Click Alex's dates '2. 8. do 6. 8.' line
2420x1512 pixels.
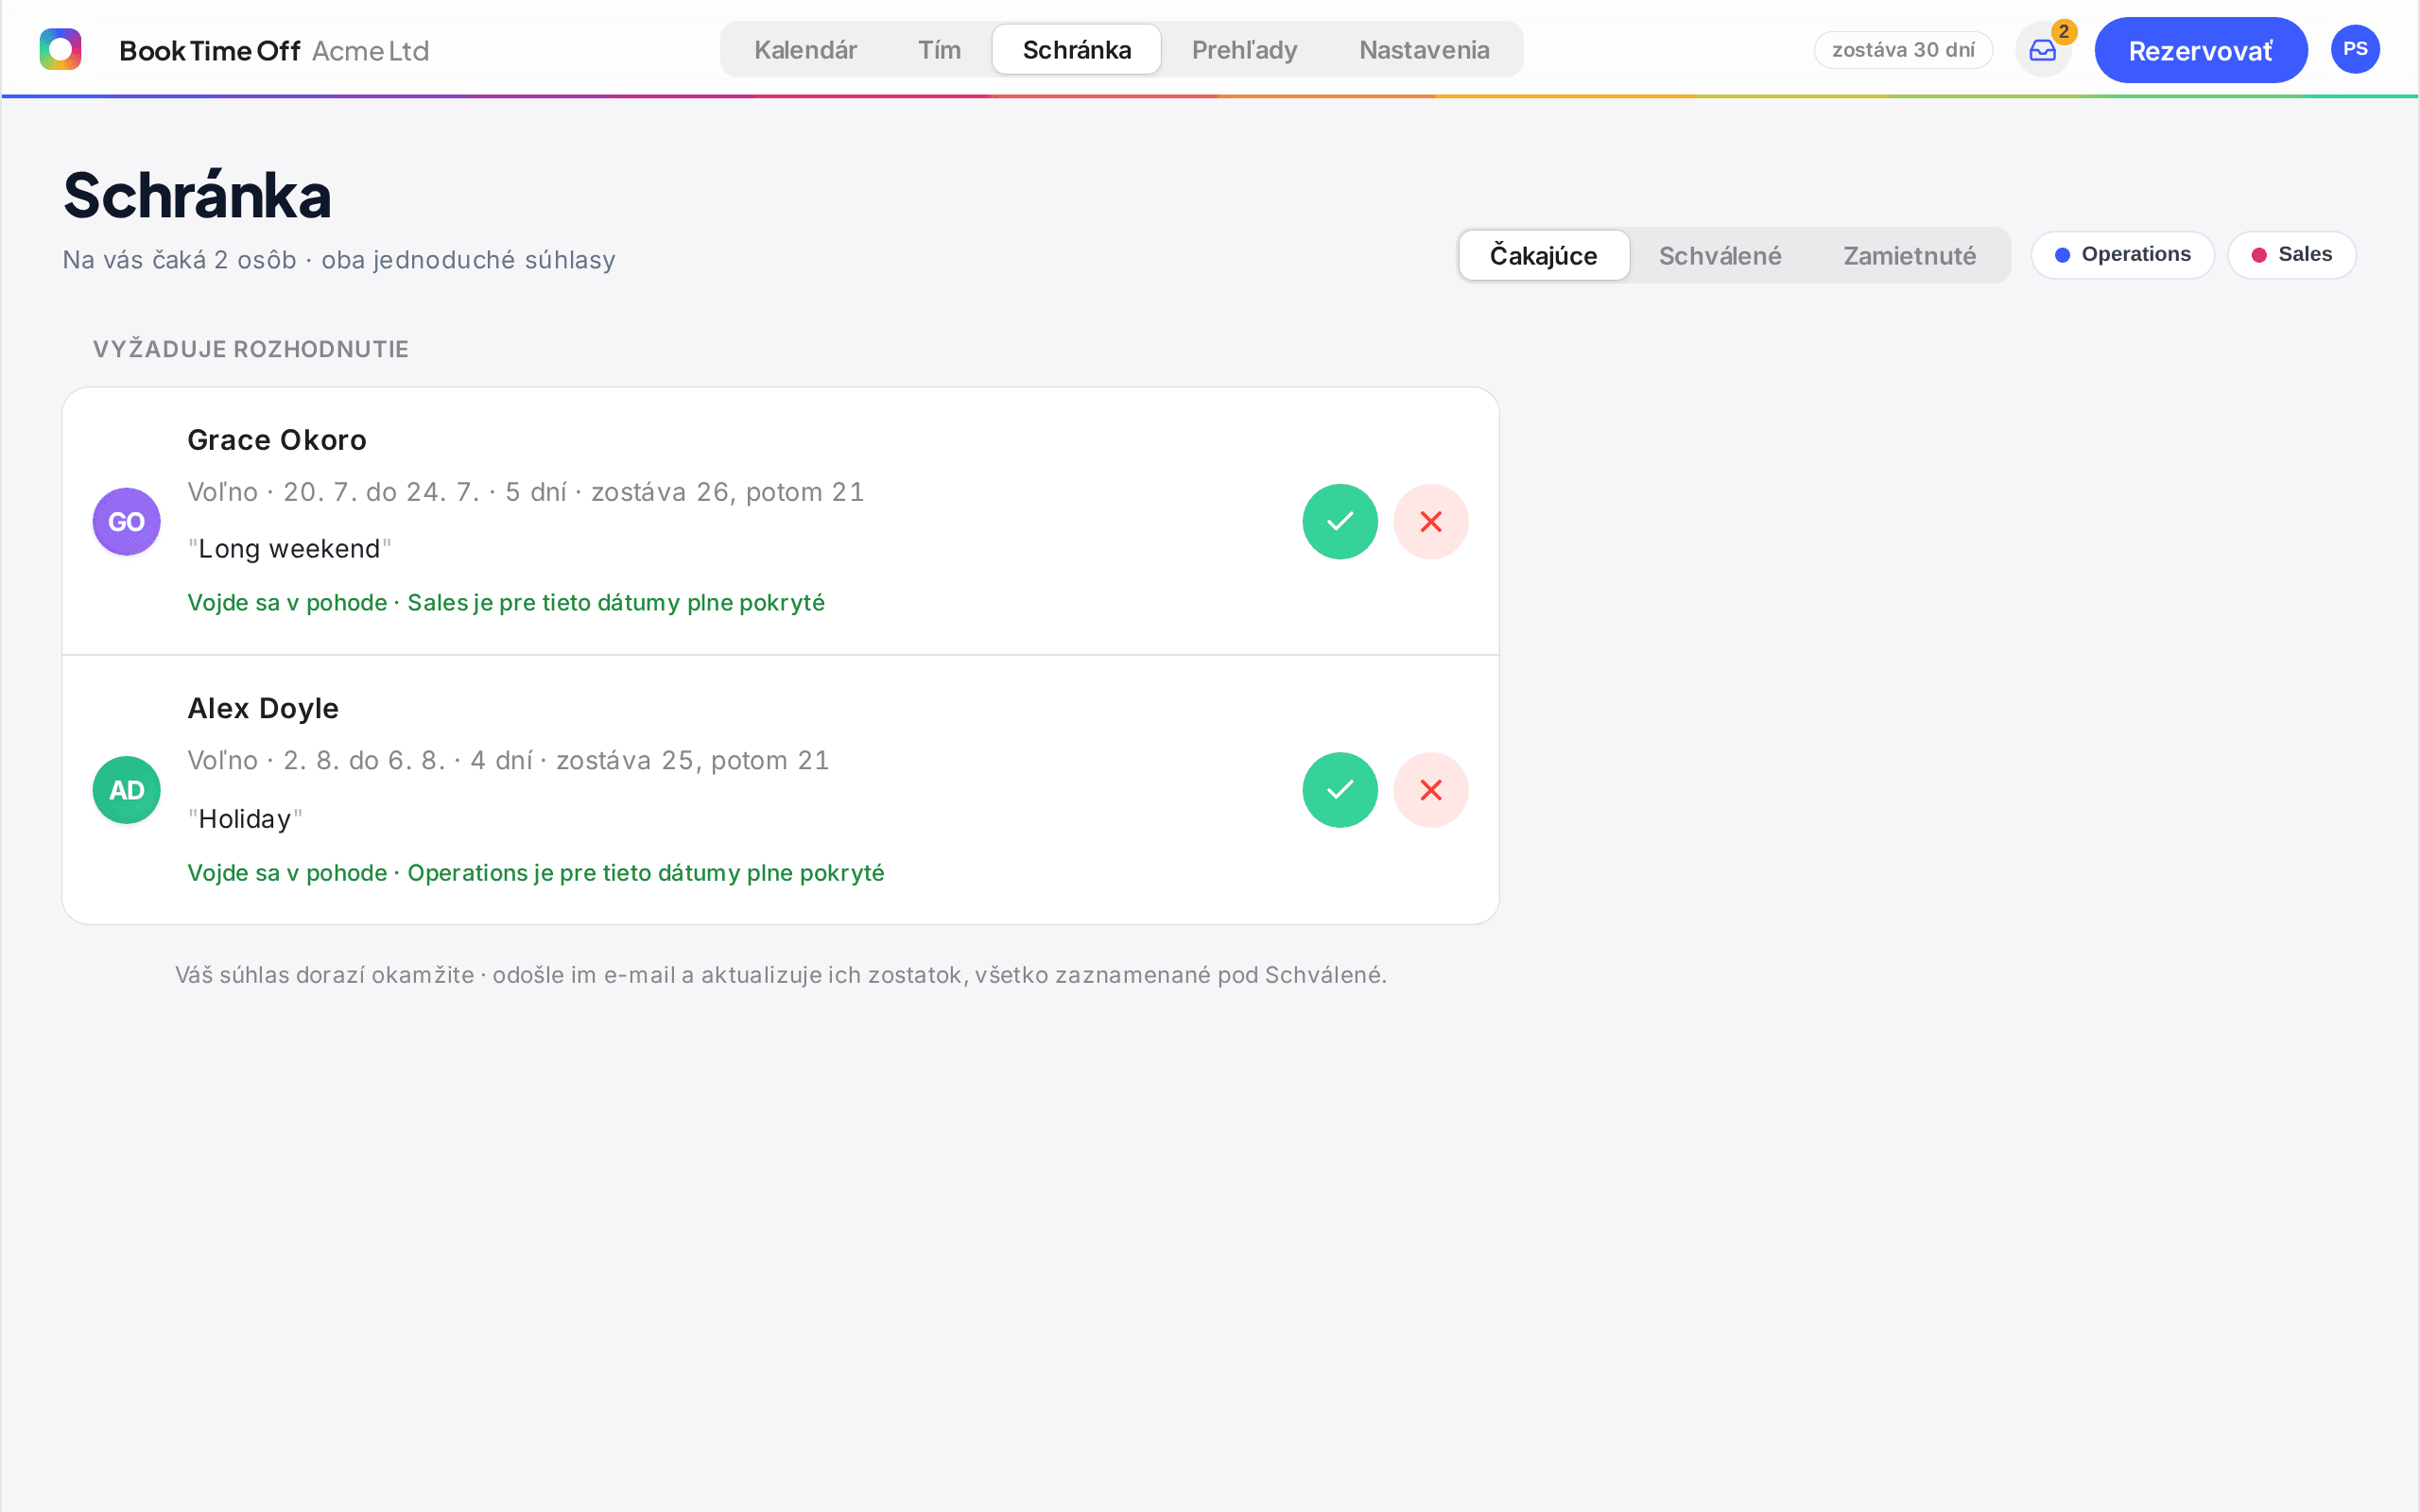tap(508, 760)
